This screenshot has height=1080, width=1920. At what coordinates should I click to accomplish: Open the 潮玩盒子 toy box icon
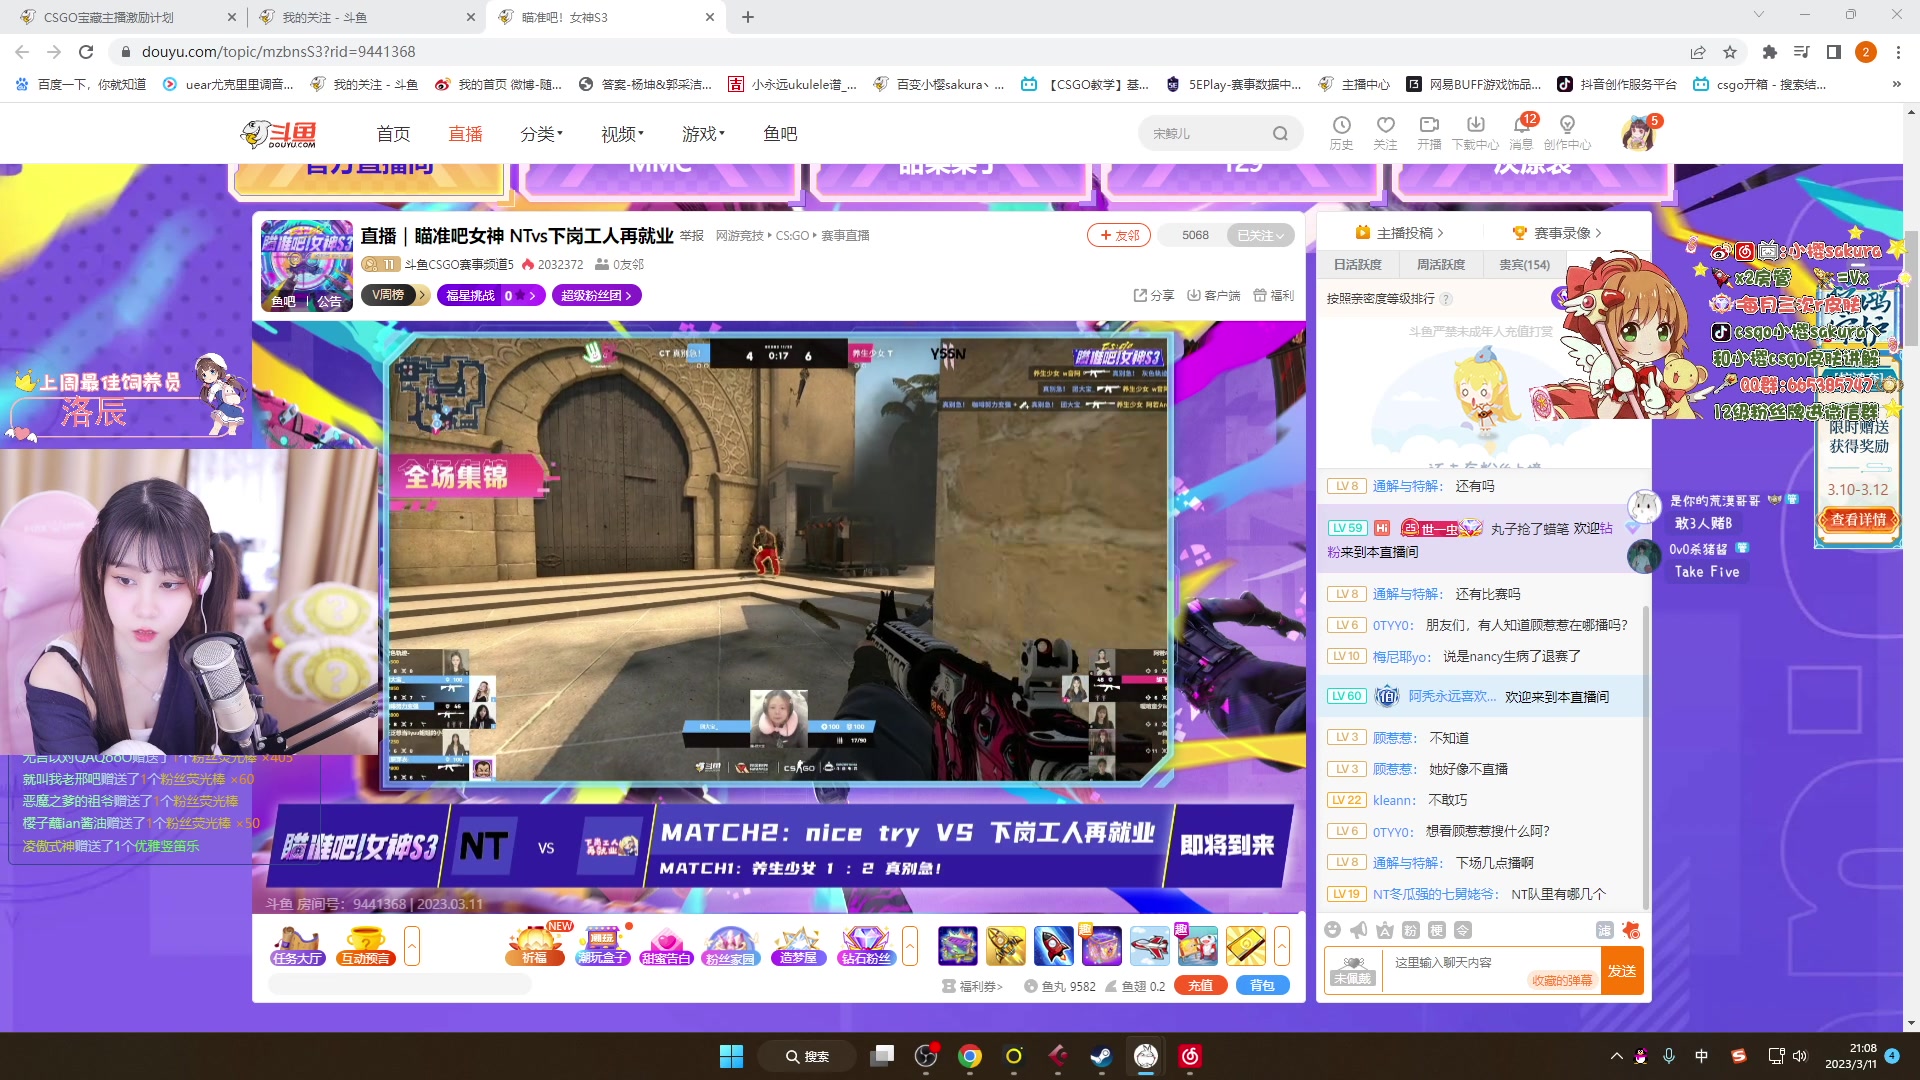(602, 946)
